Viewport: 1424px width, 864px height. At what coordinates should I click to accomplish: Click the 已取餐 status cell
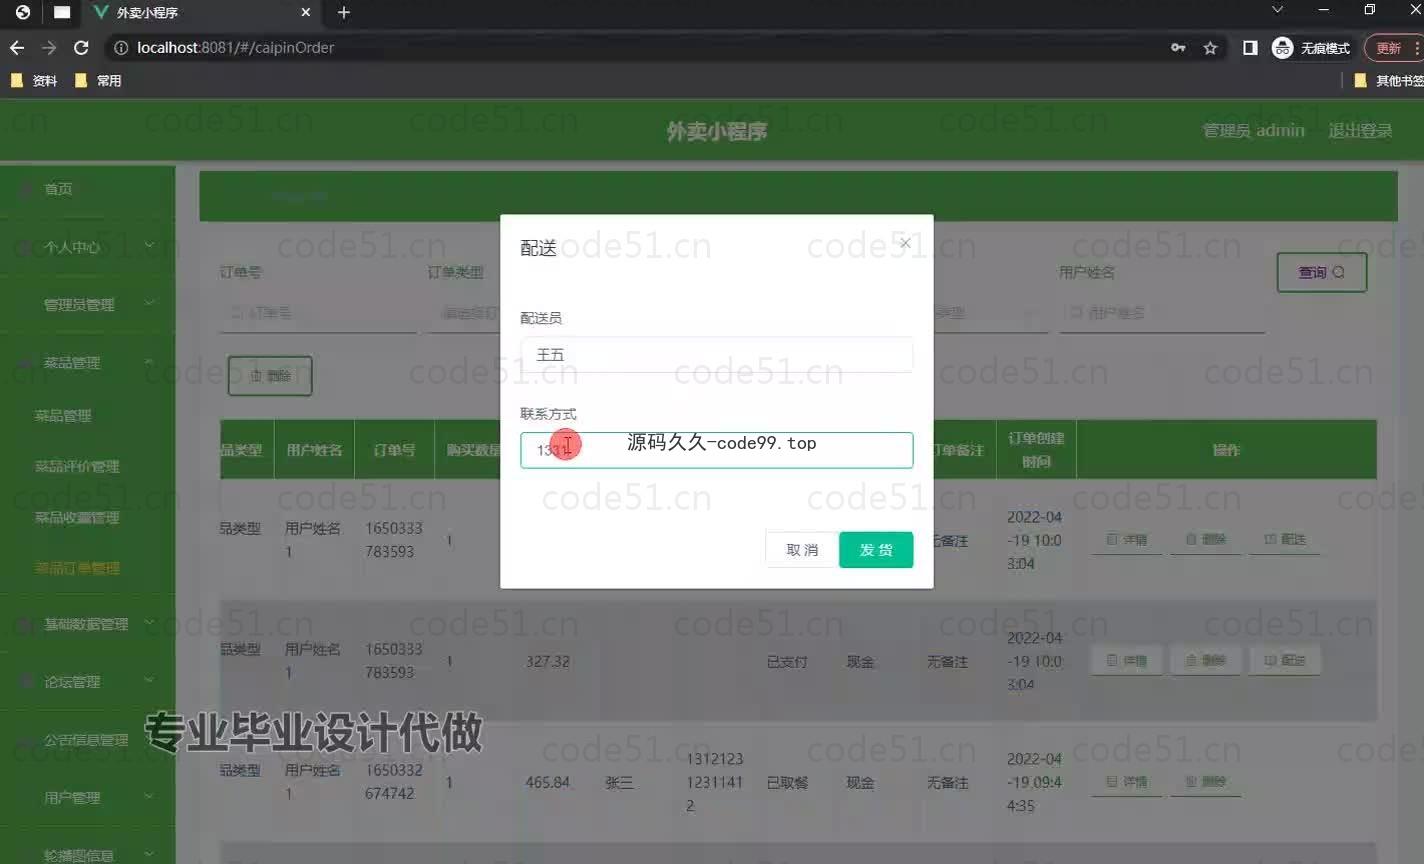(x=787, y=783)
